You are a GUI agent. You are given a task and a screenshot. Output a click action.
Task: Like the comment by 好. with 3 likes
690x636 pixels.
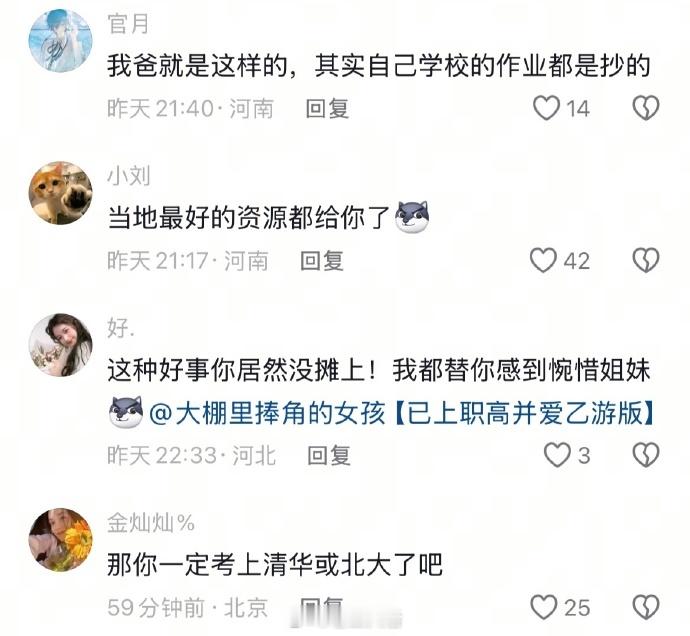pos(557,455)
